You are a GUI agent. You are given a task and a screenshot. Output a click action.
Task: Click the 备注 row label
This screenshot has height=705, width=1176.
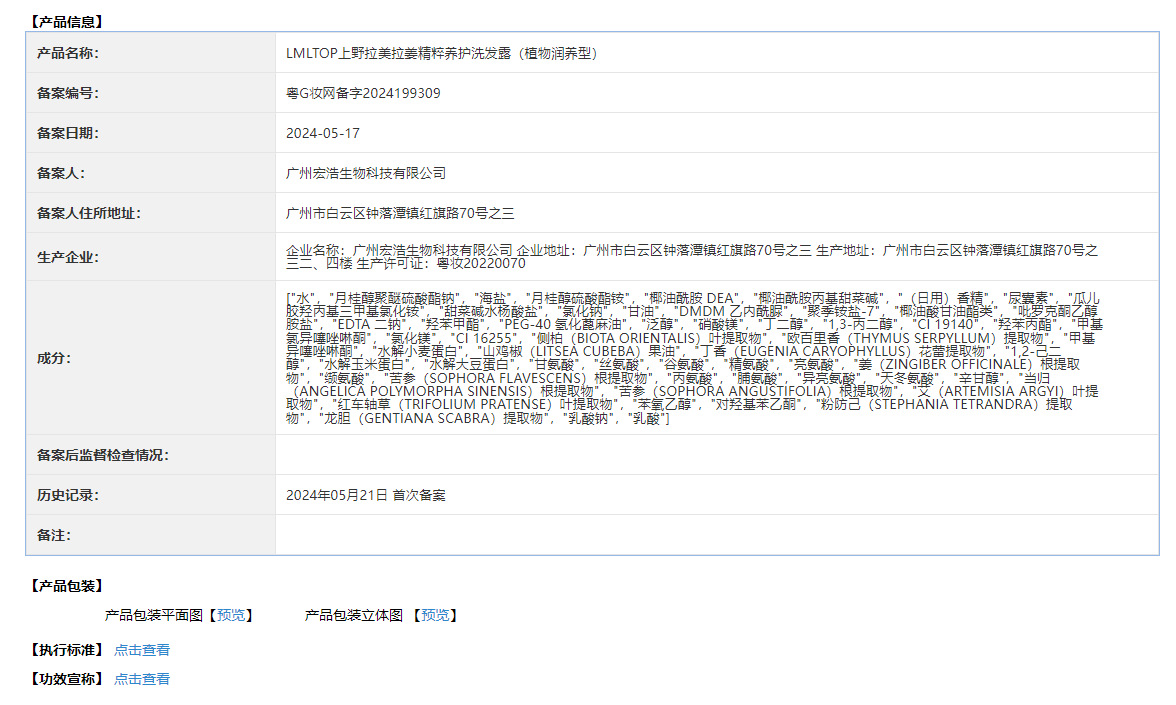click(x=54, y=535)
